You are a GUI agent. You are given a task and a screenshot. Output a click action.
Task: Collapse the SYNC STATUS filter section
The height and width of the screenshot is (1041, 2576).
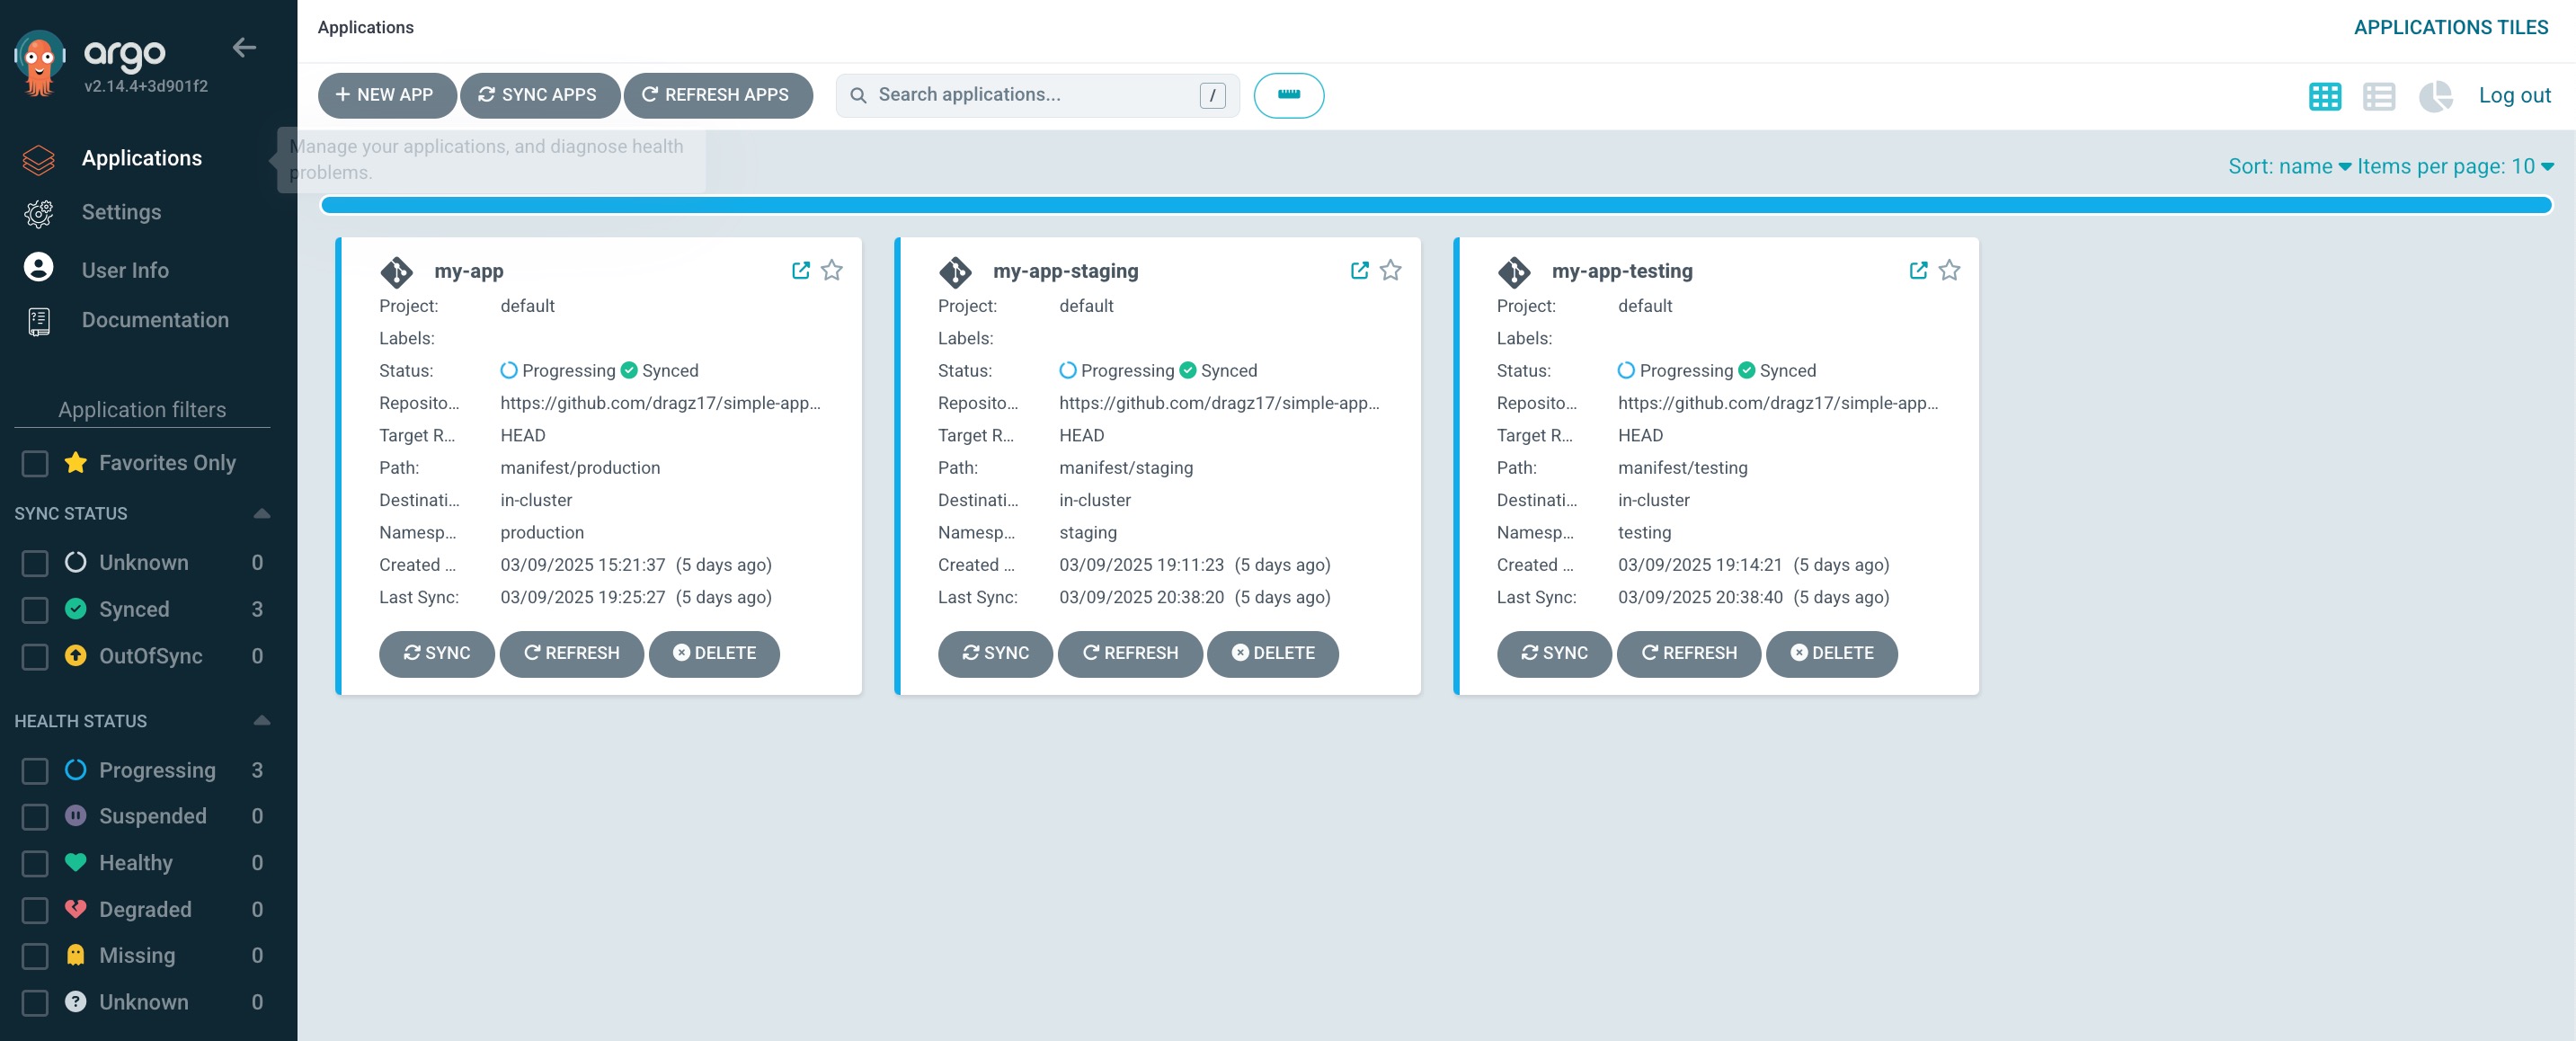pos(262,513)
